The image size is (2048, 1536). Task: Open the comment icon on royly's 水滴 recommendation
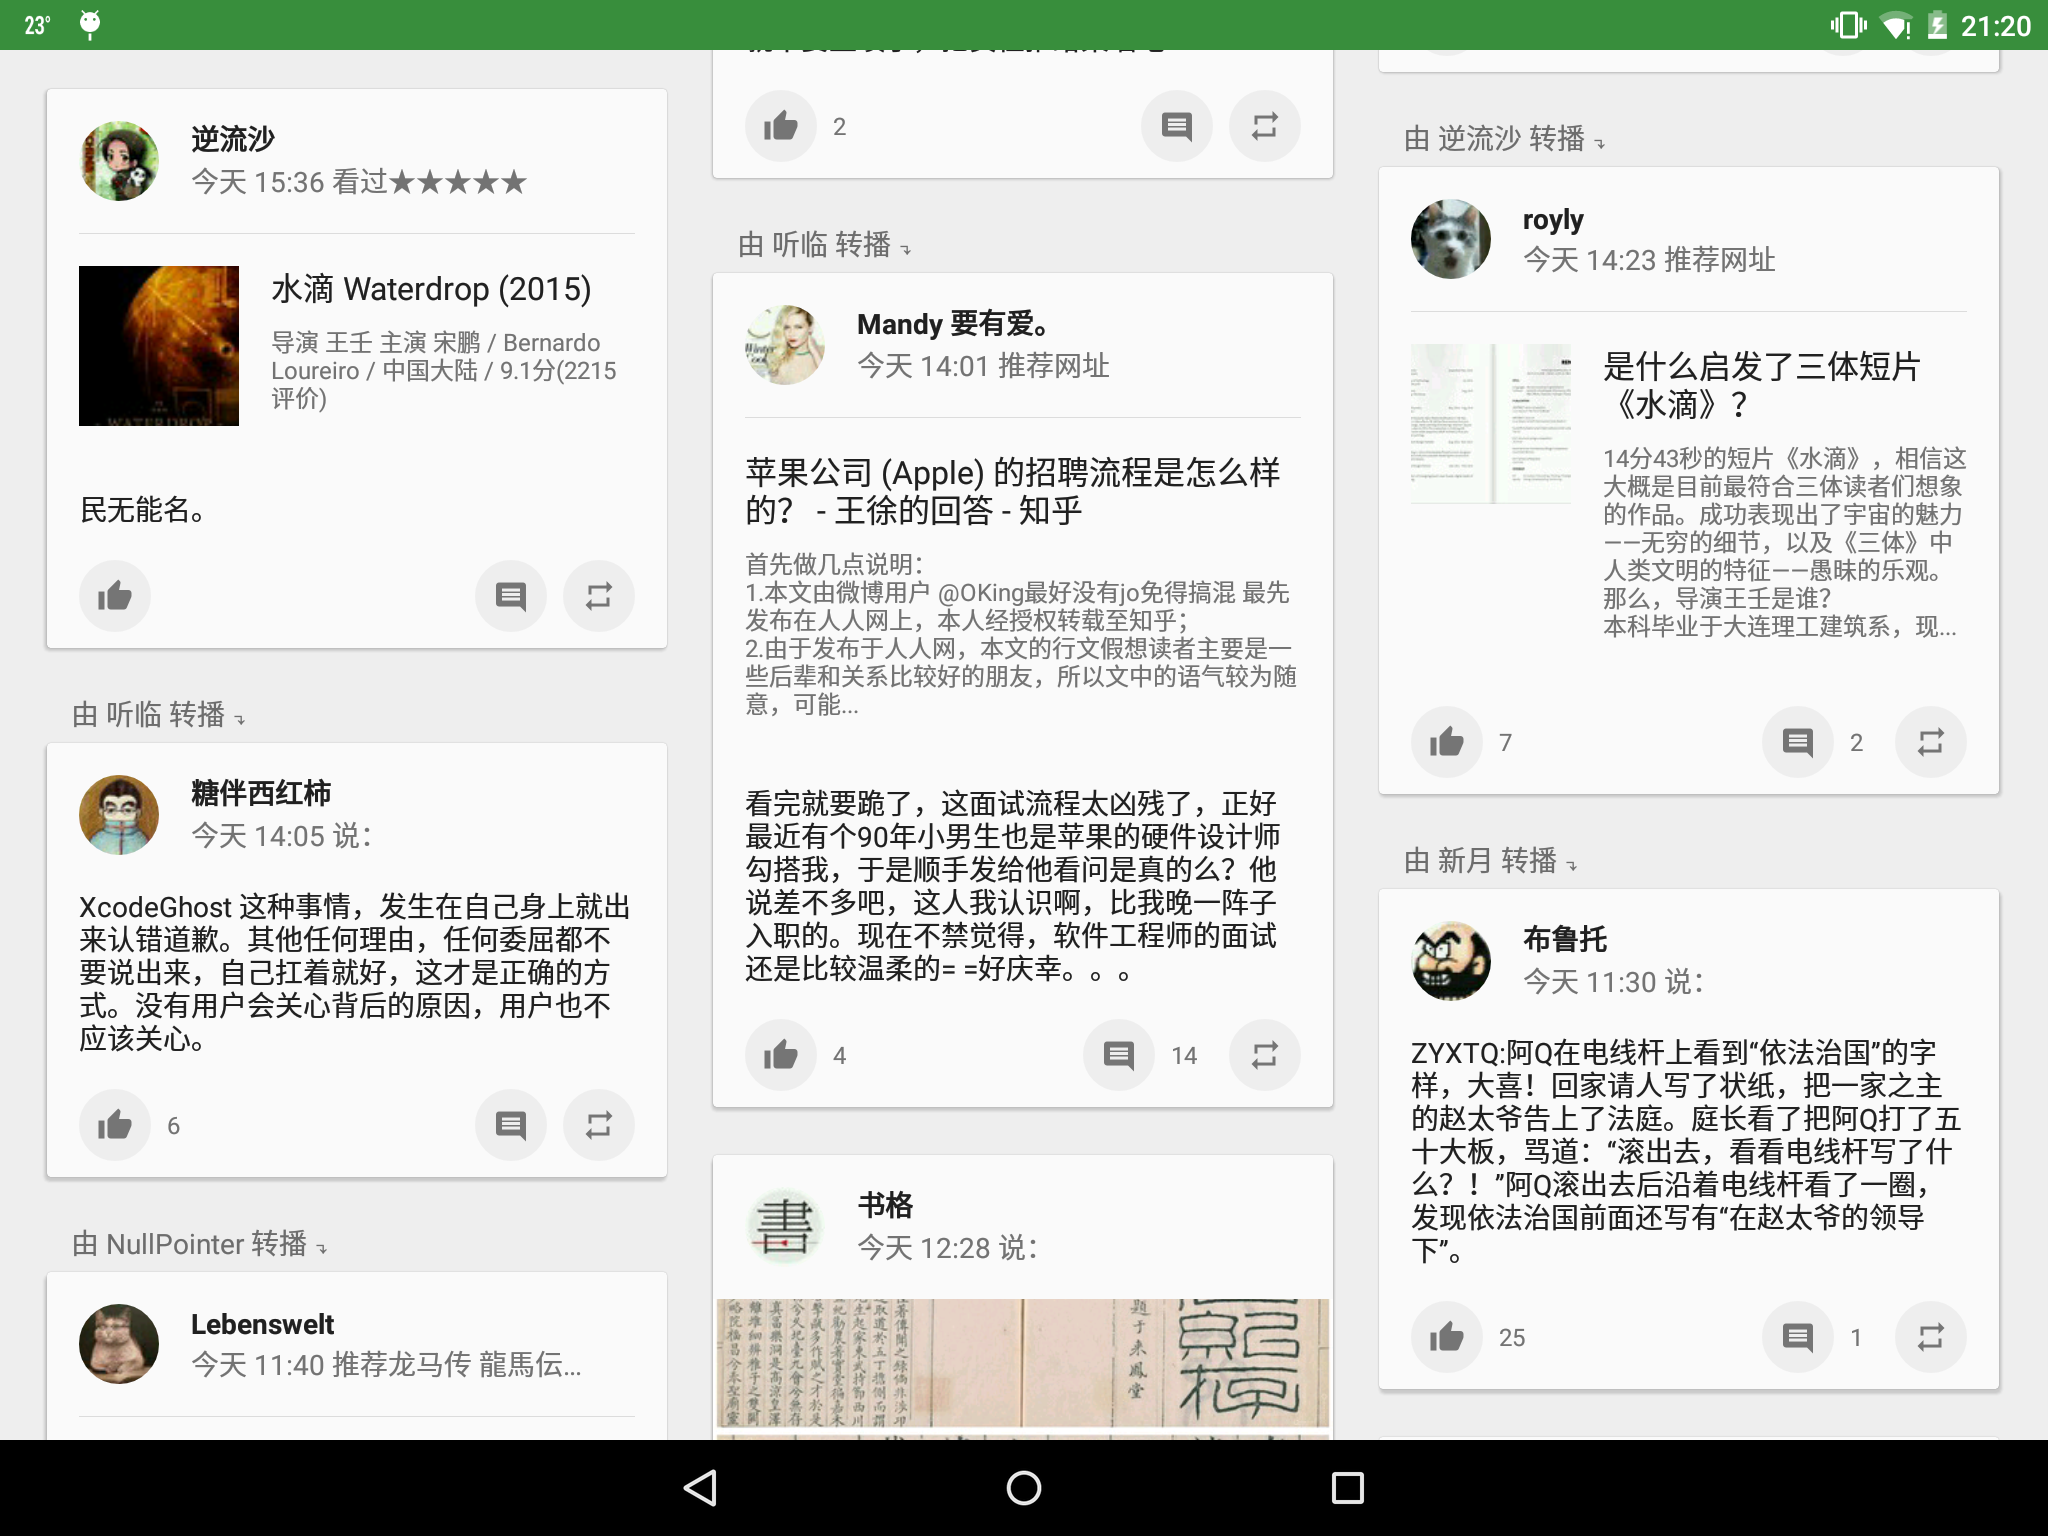click(1797, 741)
